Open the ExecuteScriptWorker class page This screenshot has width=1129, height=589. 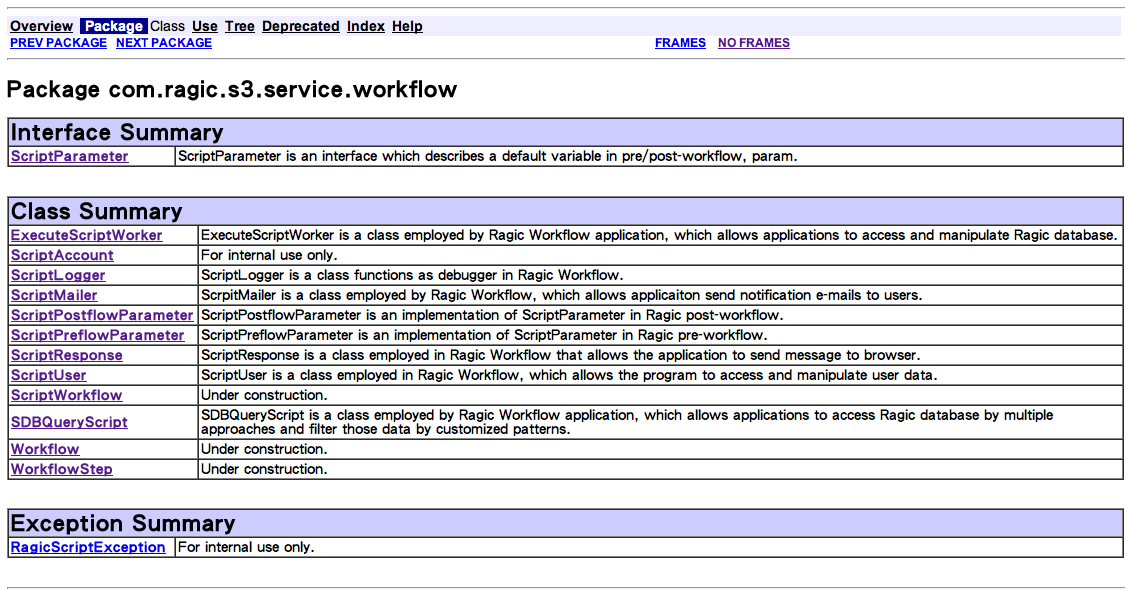pyautogui.click(x=86, y=235)
